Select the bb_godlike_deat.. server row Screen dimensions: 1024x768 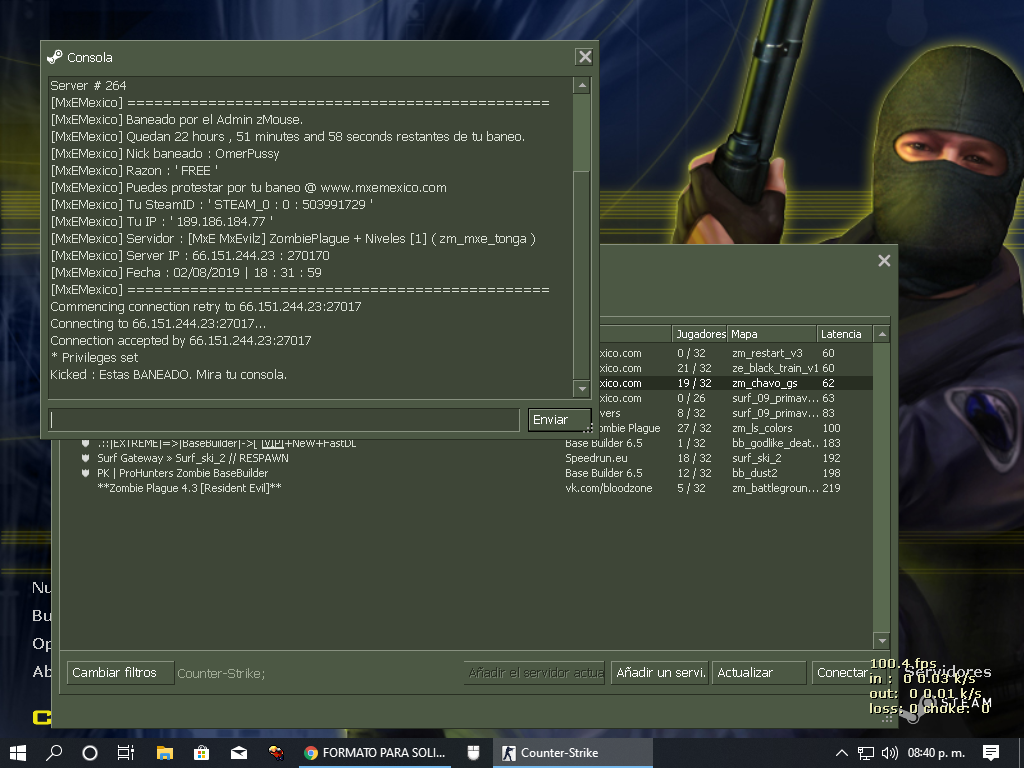pos(466,443)
